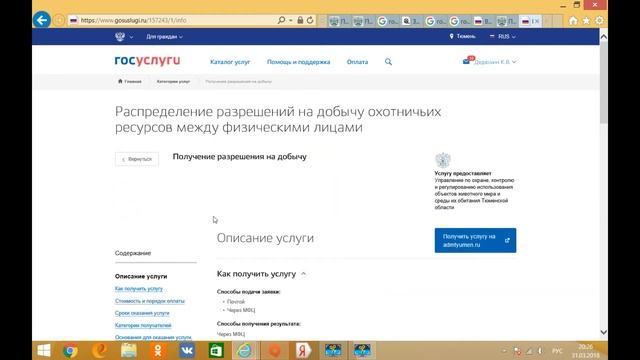Click the coat of arms emblem in top bar
Viewport: 640px width, 360px height.
[x=120, y=36]
